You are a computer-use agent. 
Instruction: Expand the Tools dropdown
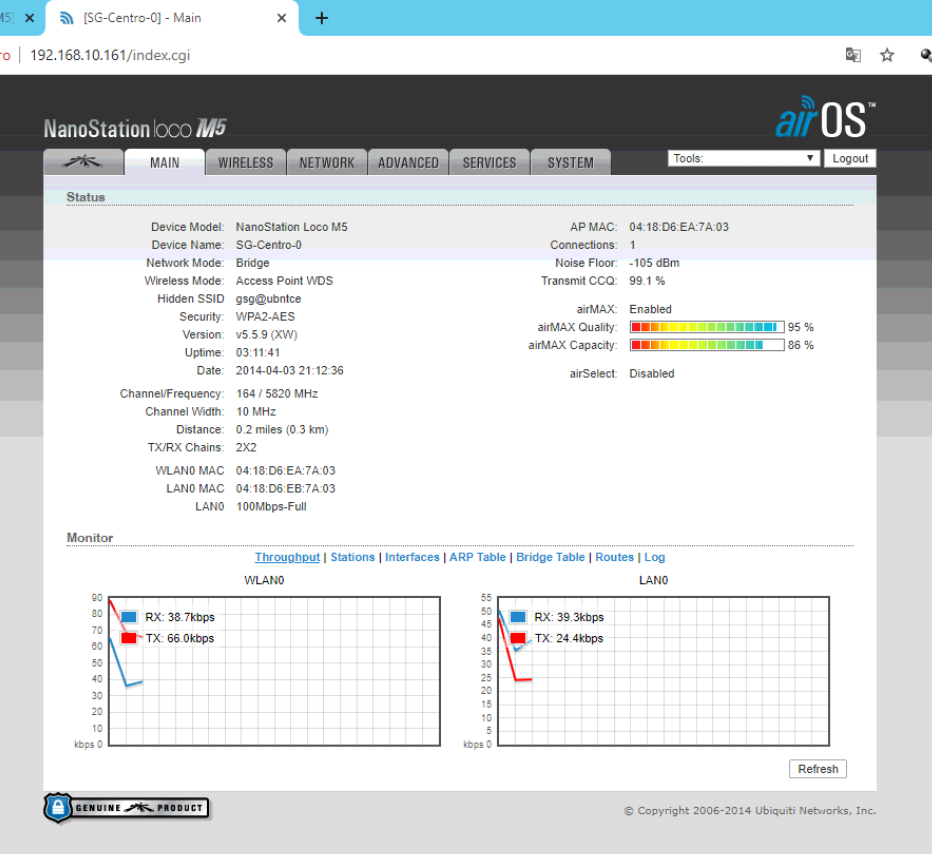pos(744,158)
